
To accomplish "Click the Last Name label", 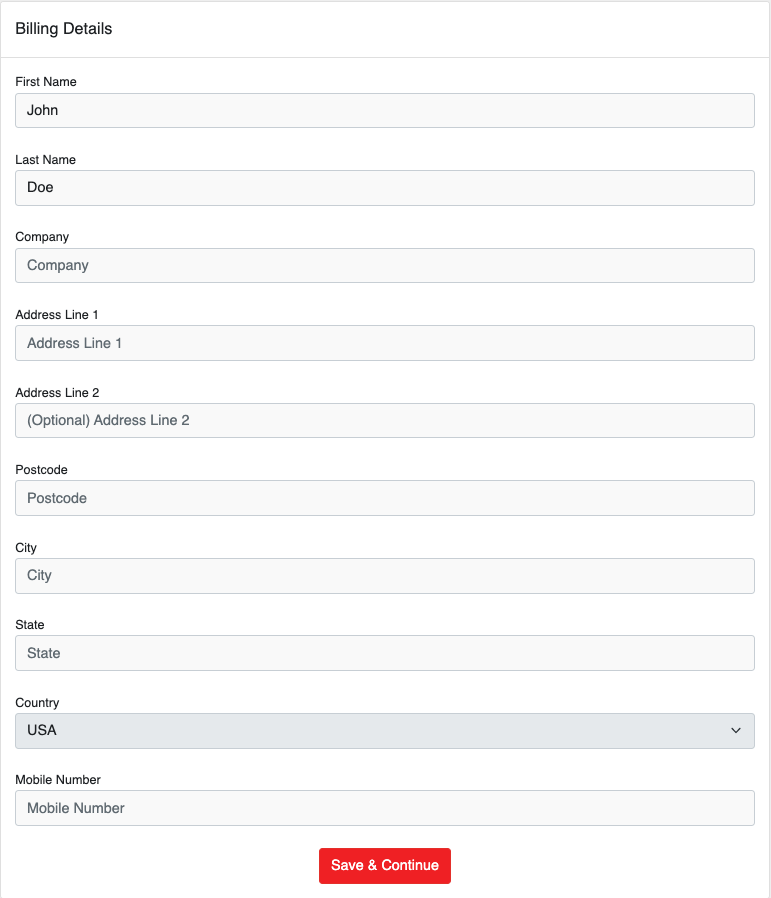I will tap(45, 160).
